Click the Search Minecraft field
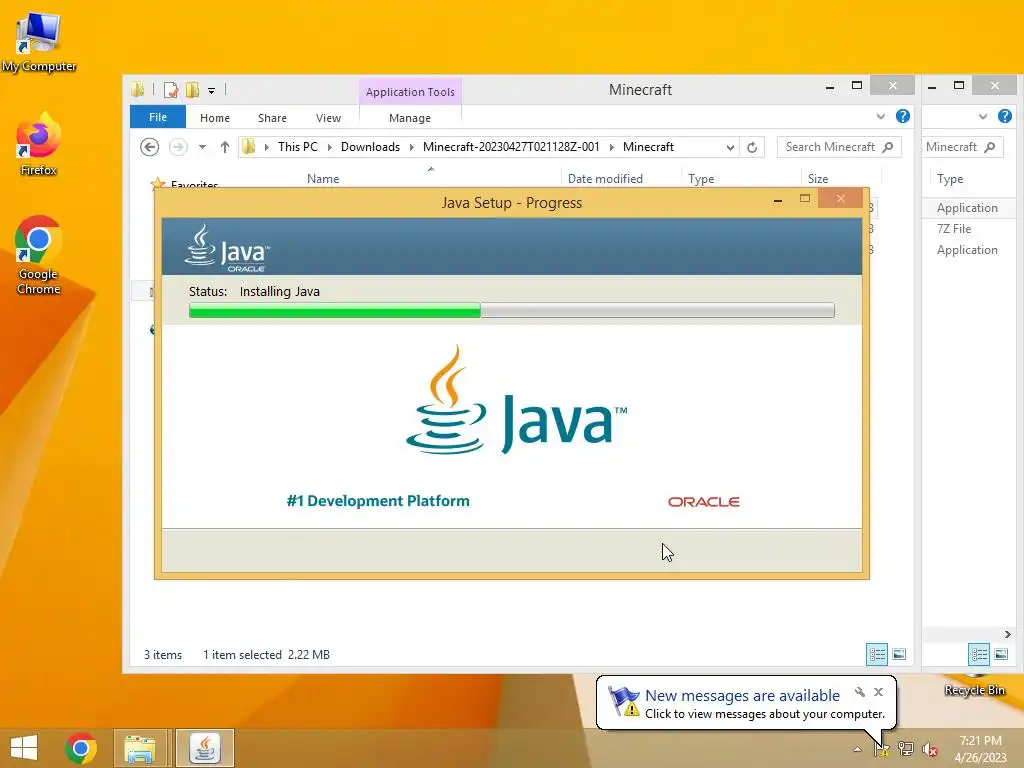Screen dimensions: 1024x768 [x=839, y=147]
